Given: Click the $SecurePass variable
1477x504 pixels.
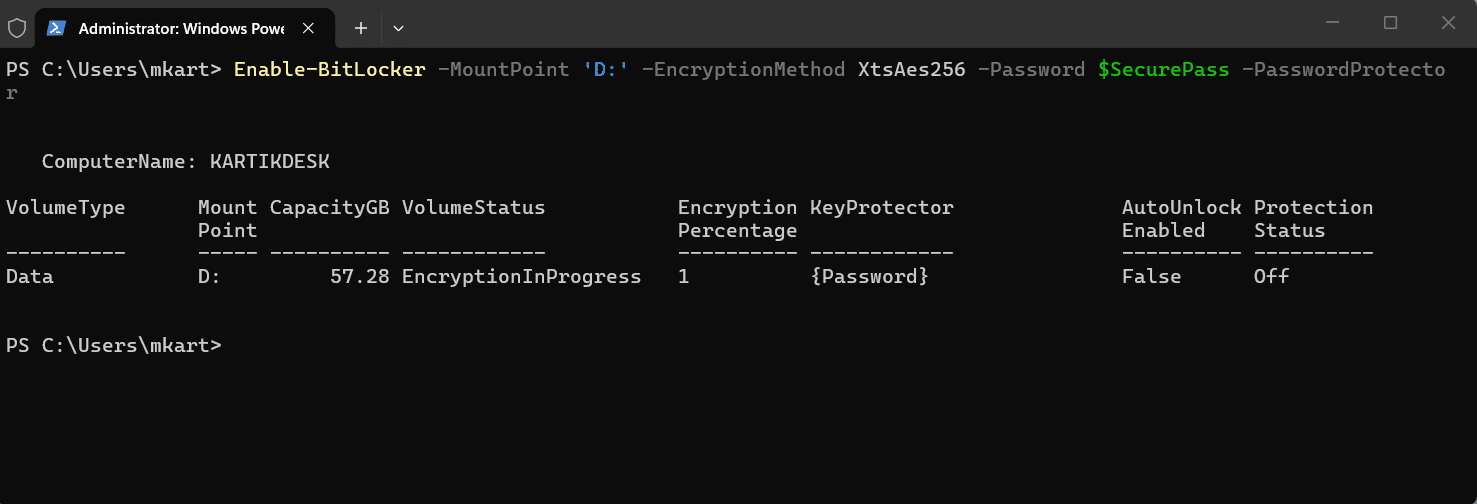Looking at the screenshot, I should click(x=1163, y=70).
